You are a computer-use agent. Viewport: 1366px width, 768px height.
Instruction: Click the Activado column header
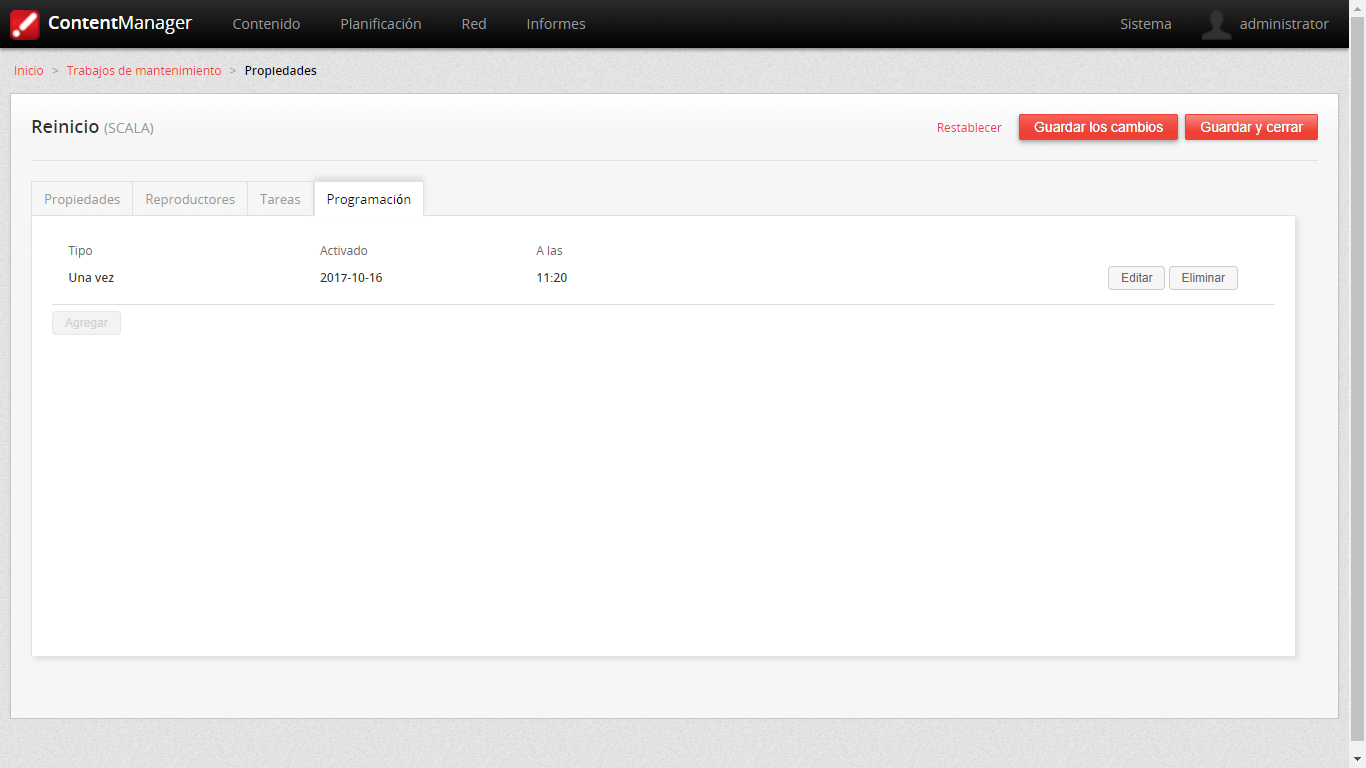click(344, 251)
